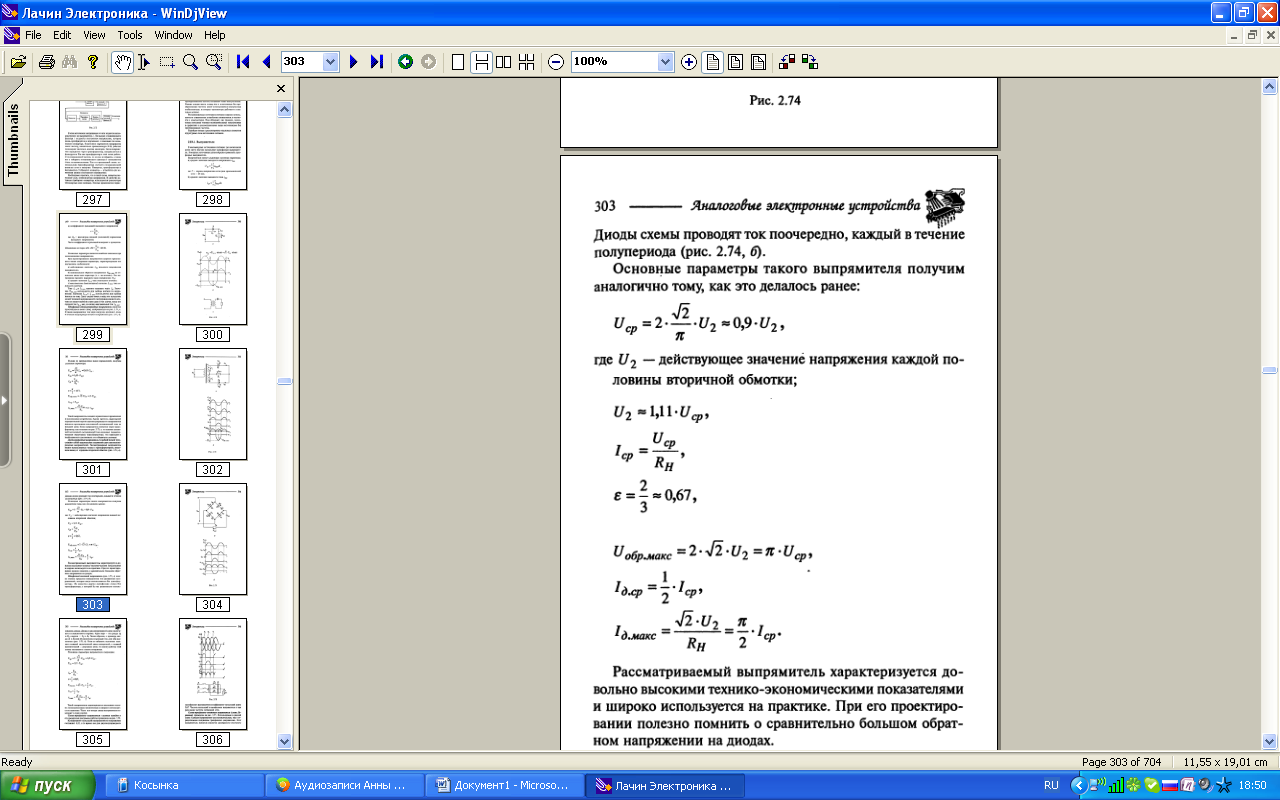Toggle the Magnifying glass tool

pyautogui.click(x=190, y=62)
